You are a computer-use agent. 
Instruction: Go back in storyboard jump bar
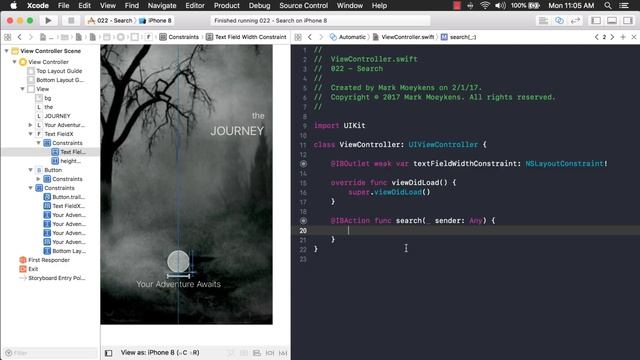coord(19,37)
